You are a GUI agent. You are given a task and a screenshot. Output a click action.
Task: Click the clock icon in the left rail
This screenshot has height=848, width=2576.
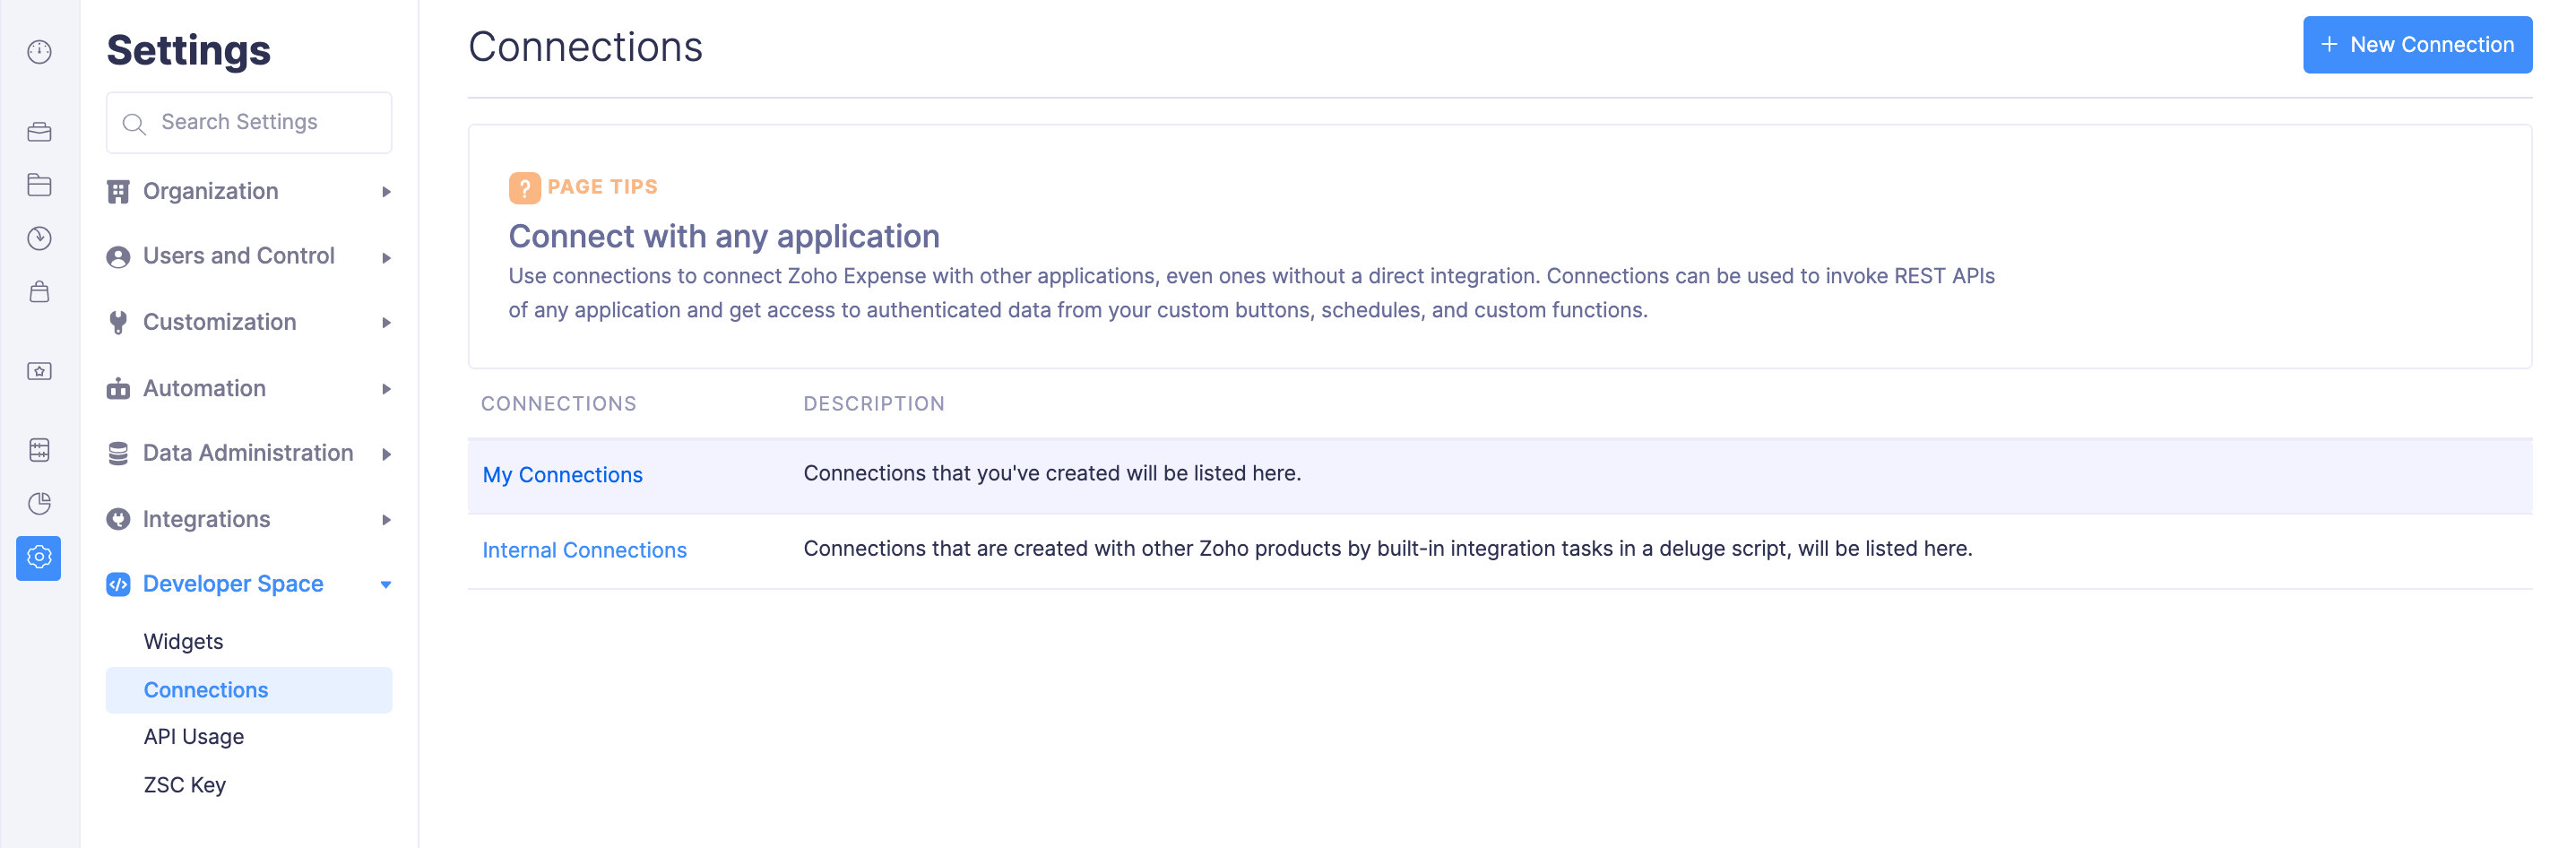click(39, 238)
